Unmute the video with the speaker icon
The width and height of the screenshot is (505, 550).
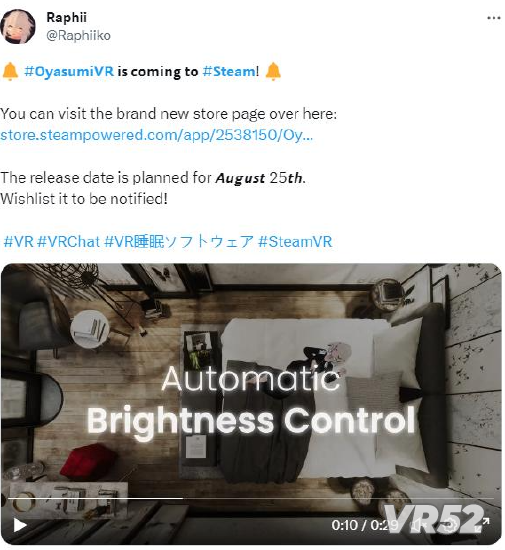(417, 525)
